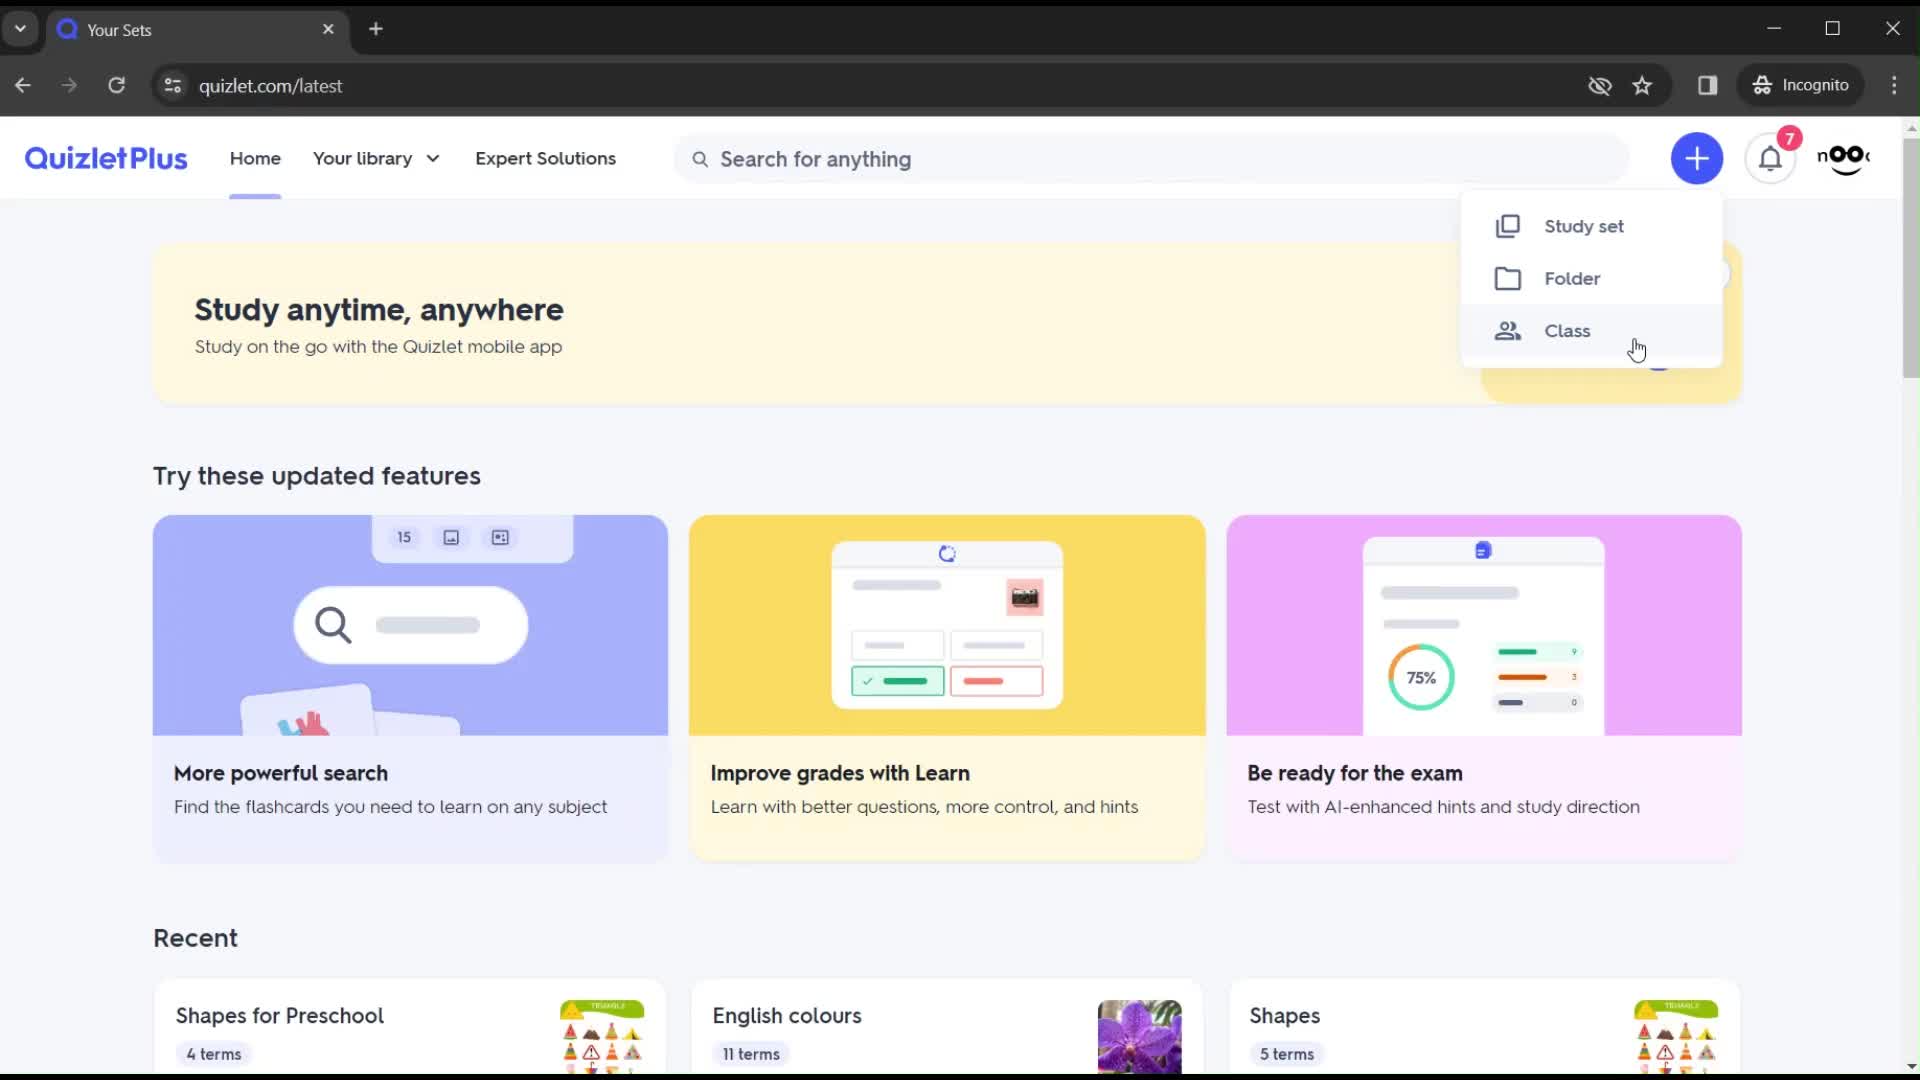Click the quizlet.com/latest address bar
The width and height of the screenshot is (1920, 1080).
coord(880,85)
